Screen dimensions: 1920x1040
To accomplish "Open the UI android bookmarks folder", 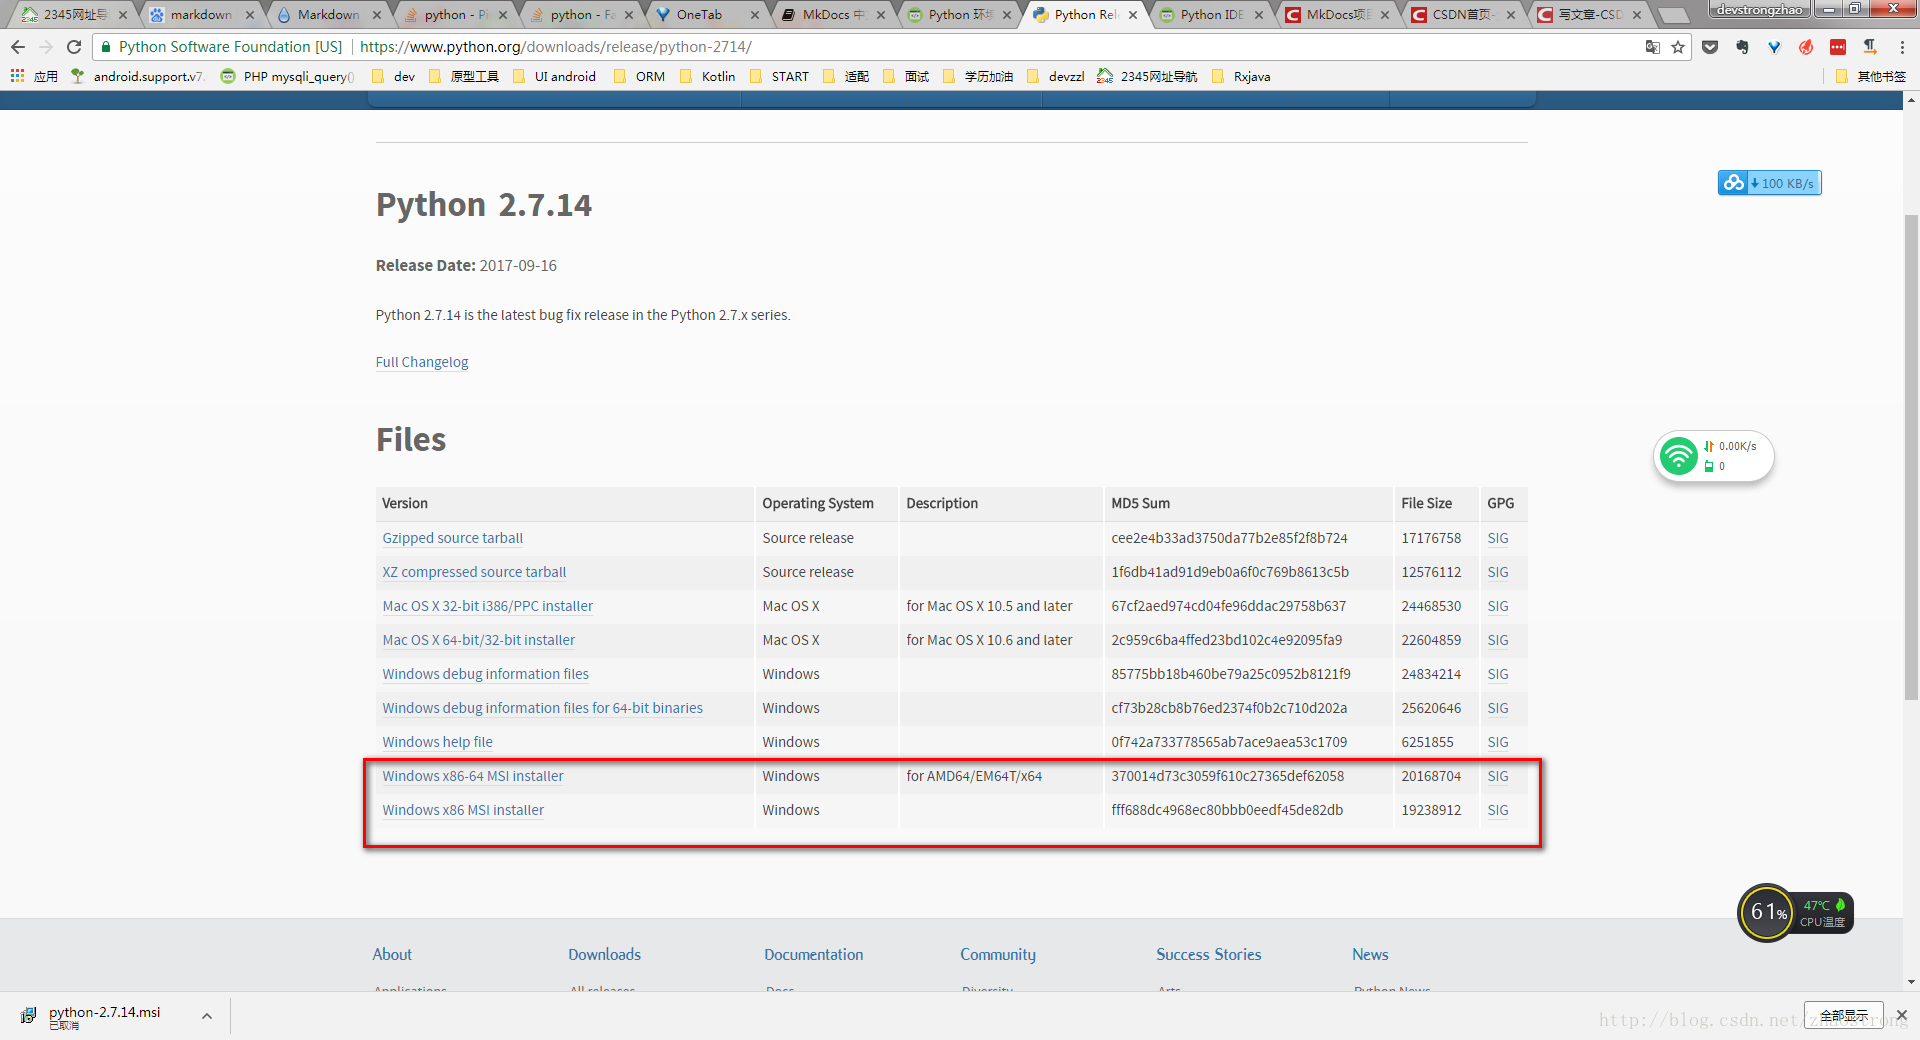I will coord(555,76).
